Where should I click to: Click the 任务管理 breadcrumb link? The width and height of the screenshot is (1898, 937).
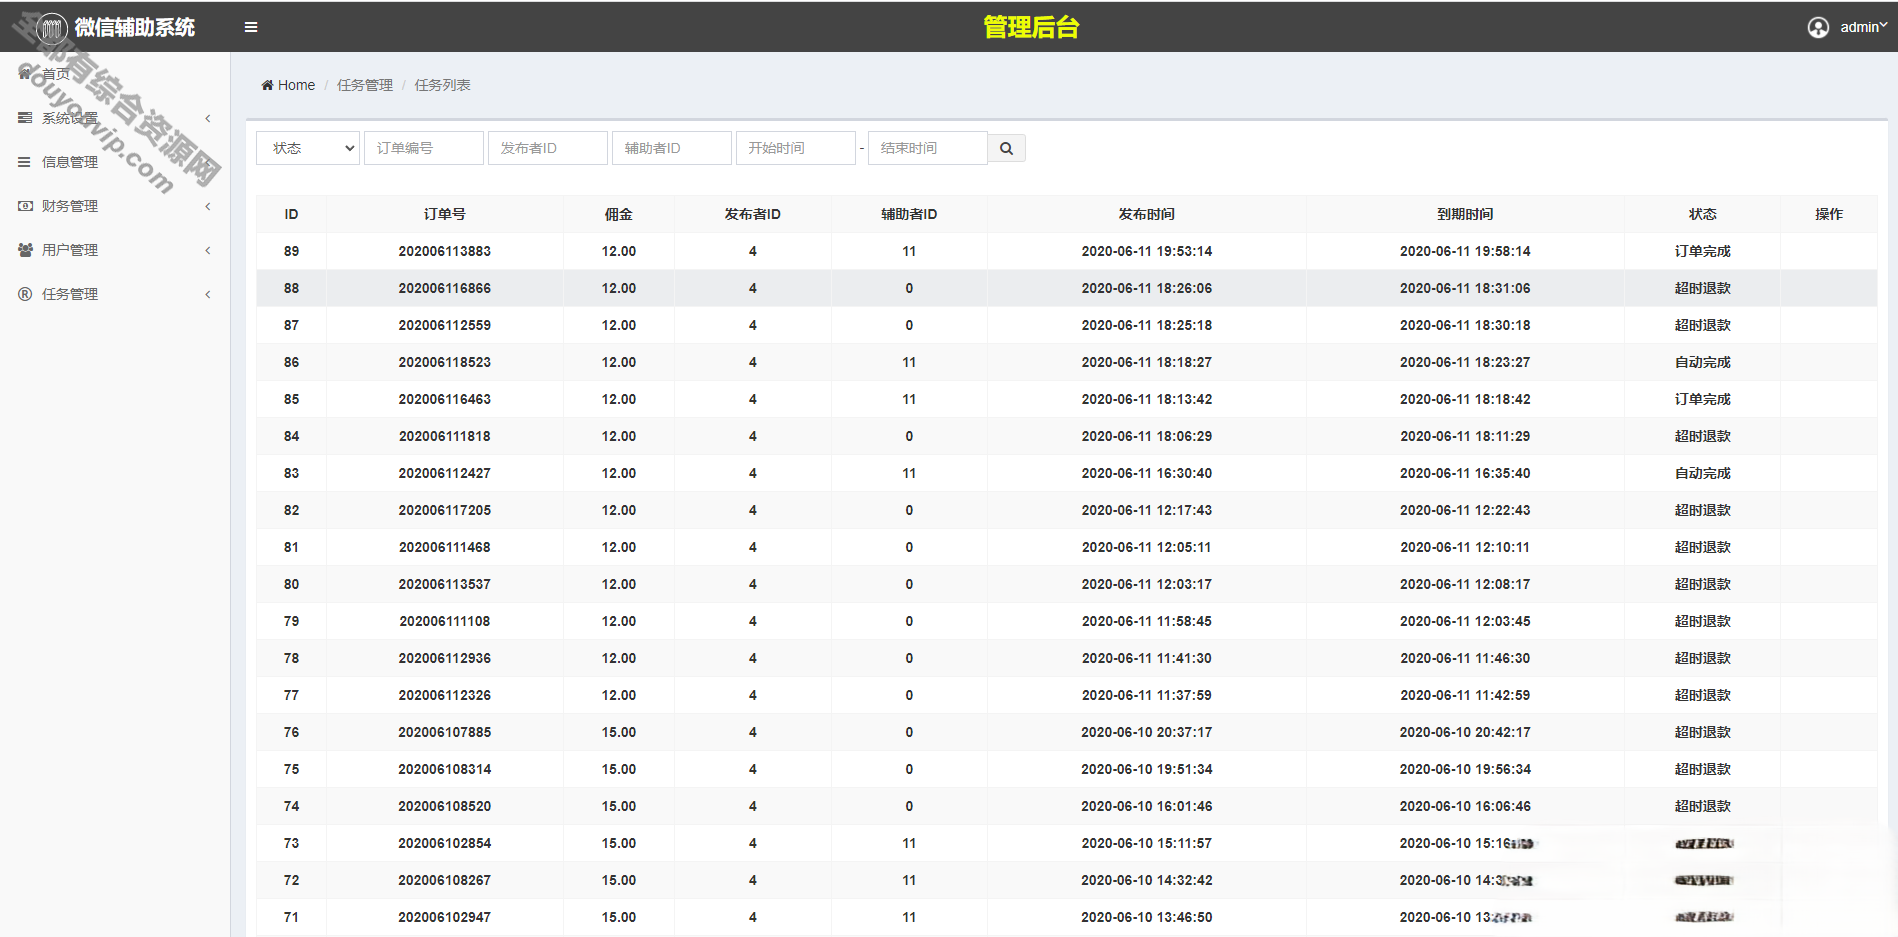coord(365,85)
